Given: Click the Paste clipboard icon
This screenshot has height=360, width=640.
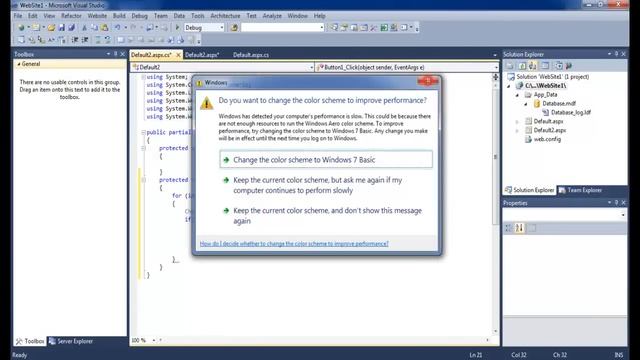Looking at the screenshot, I should click(104, 28).
